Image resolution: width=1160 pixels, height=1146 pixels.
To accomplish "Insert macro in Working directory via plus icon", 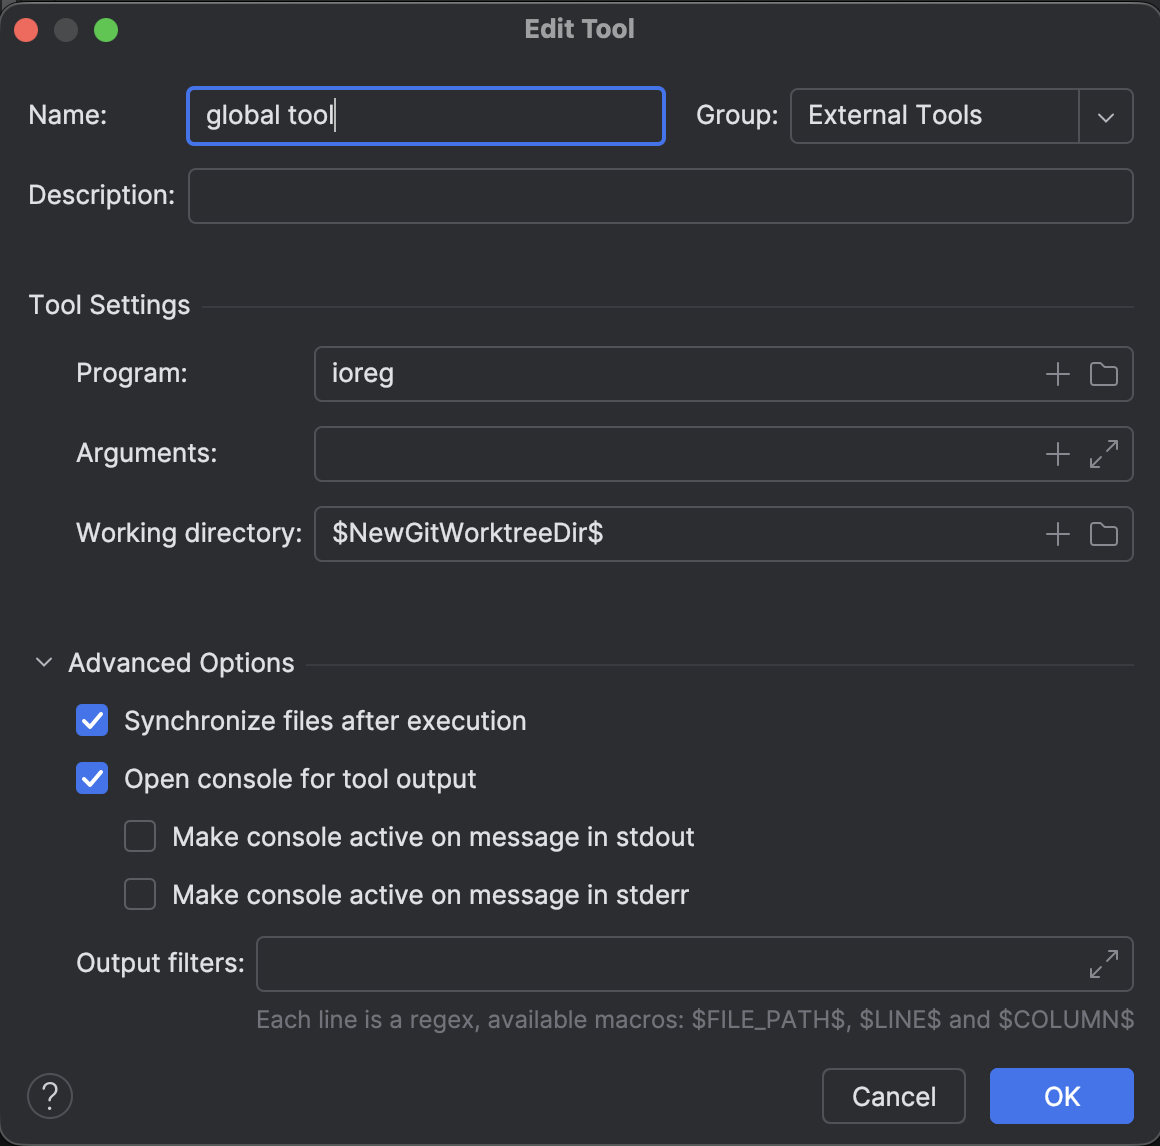I will [x=1057, y=534].
